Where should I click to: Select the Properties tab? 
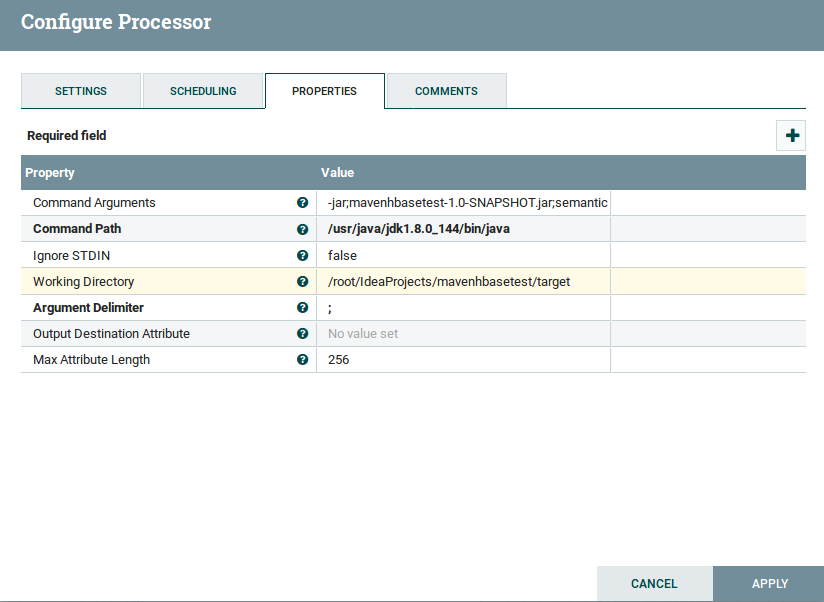click(324, 91)
